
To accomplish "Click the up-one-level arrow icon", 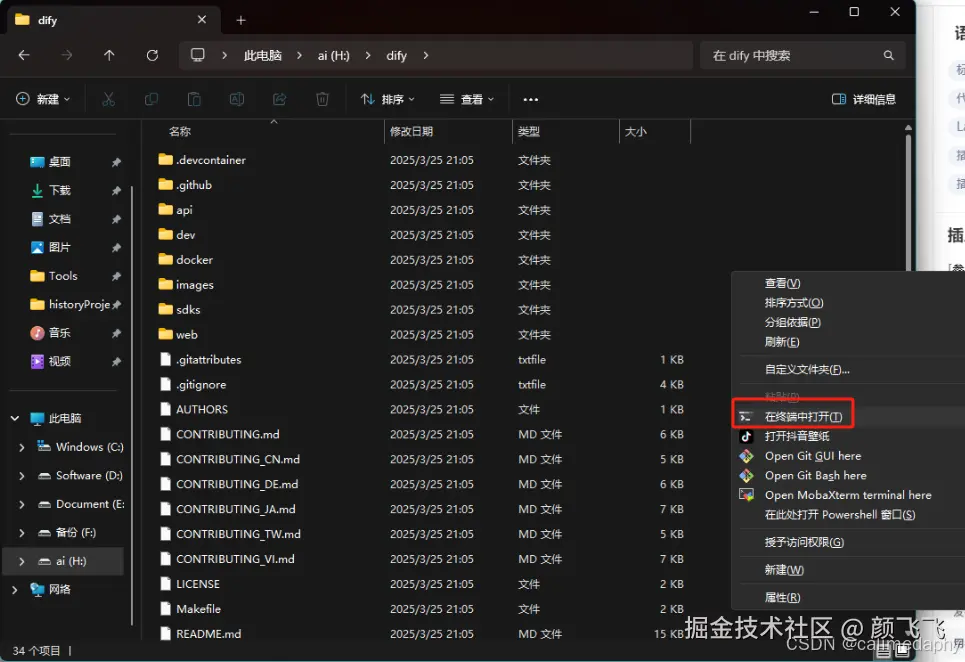I will point(109,55).
